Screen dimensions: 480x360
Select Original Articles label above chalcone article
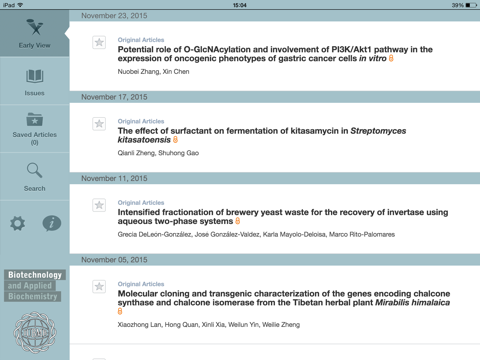point(141,284)
